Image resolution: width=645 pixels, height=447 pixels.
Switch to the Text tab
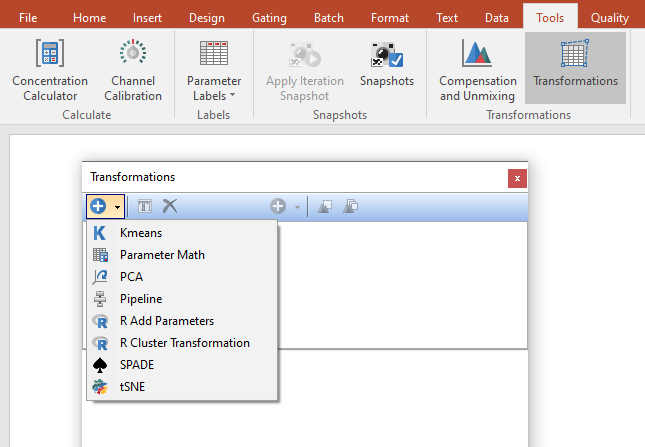[x=447, y=18]
